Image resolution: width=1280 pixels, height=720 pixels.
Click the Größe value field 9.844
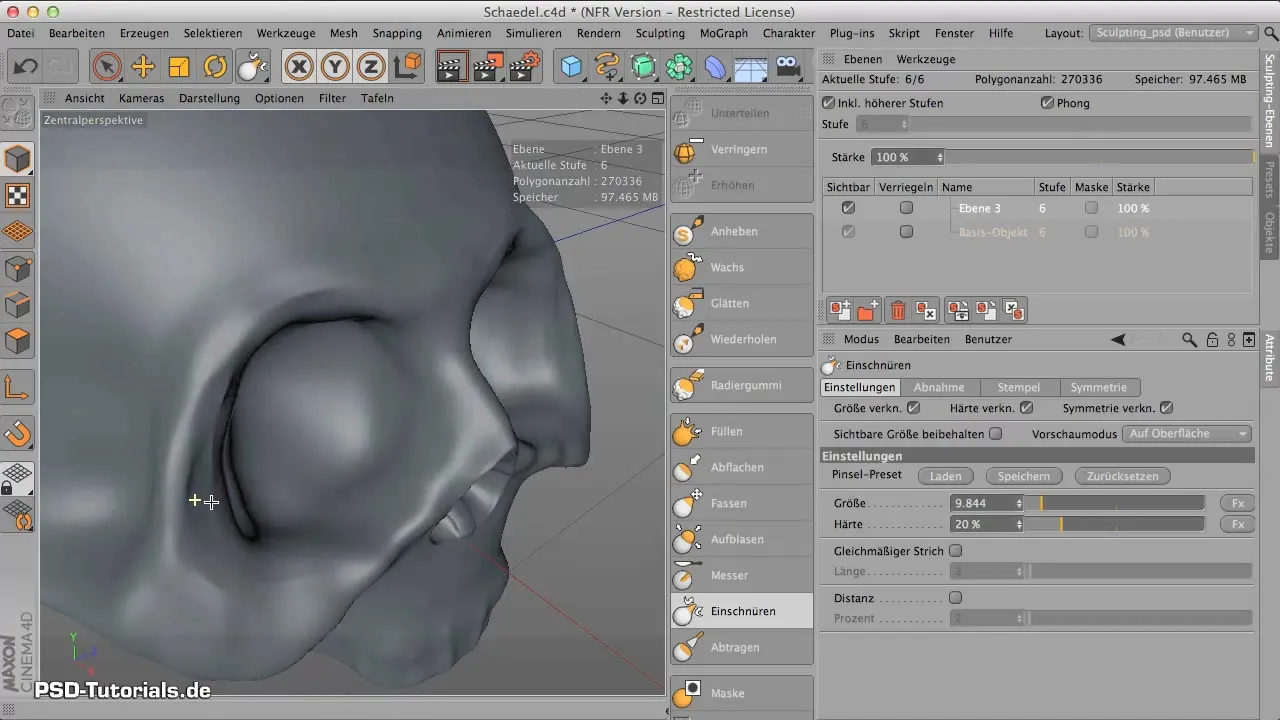pos(982,503)
